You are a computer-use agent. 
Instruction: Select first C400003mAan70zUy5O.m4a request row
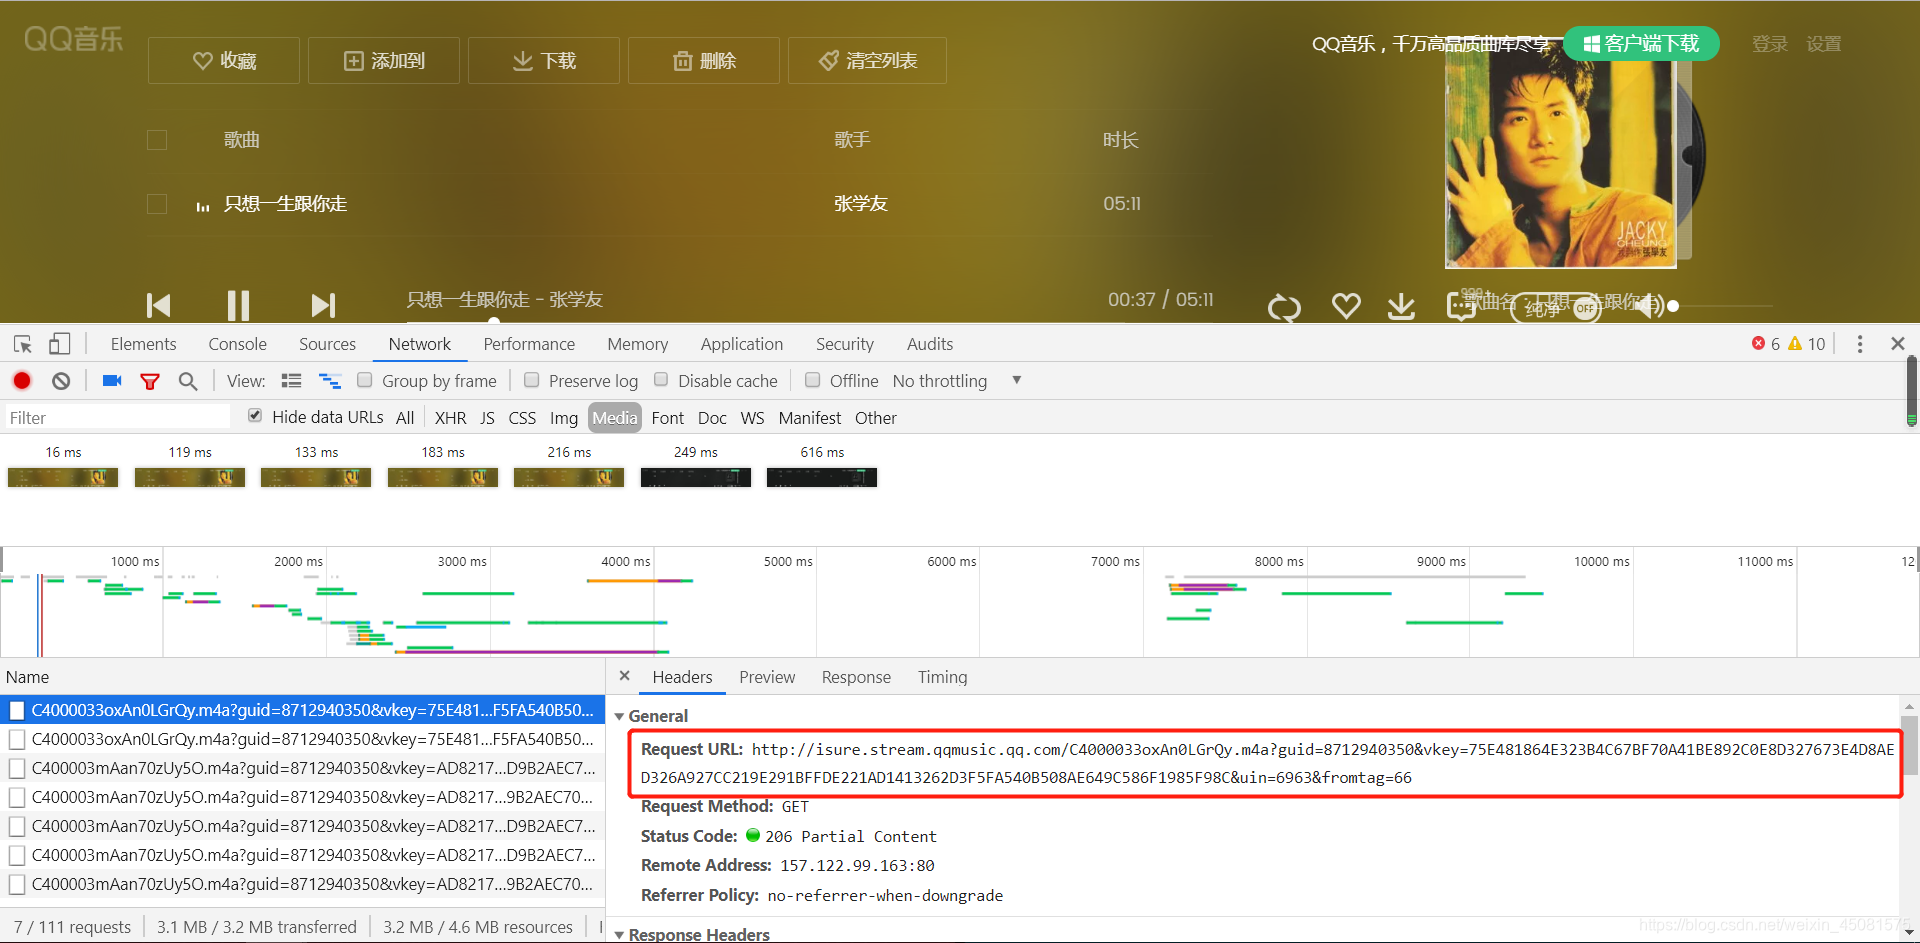coord(302,768)
